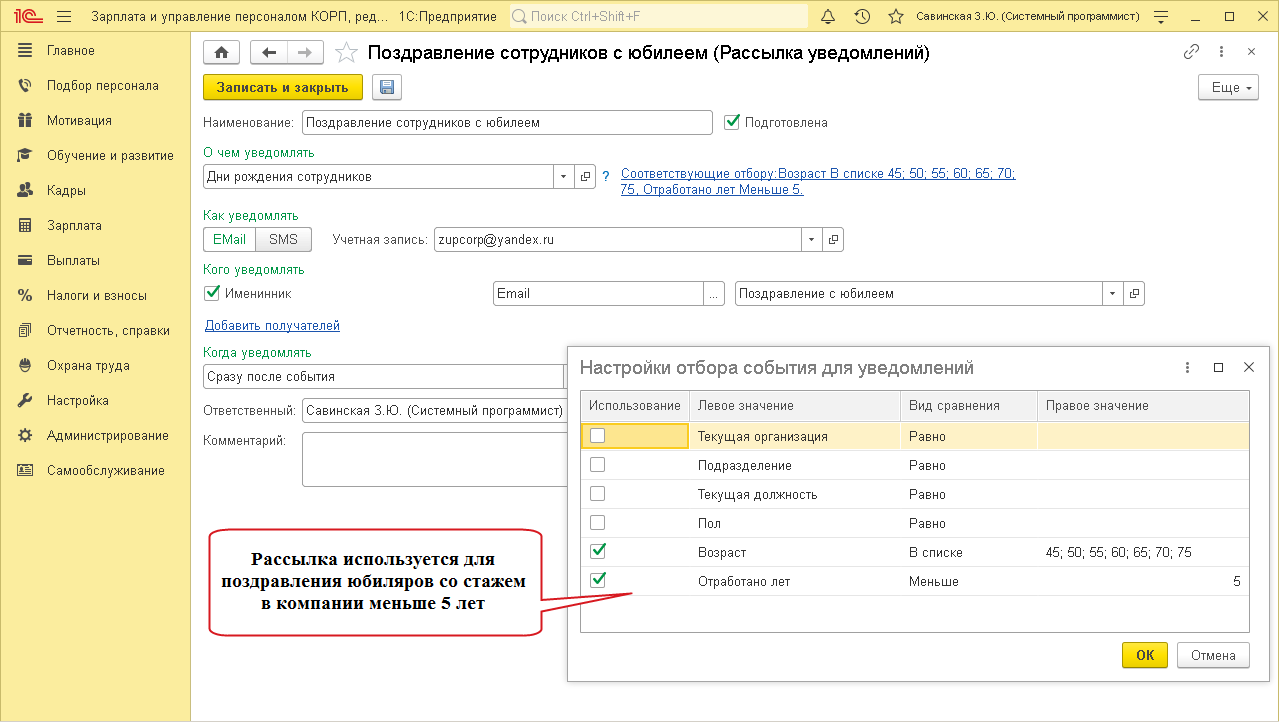The image size is (1279, 722).
Task: Open the Учетная запись dropdown list
Action: pyautogui.click(x=811, y=240)
